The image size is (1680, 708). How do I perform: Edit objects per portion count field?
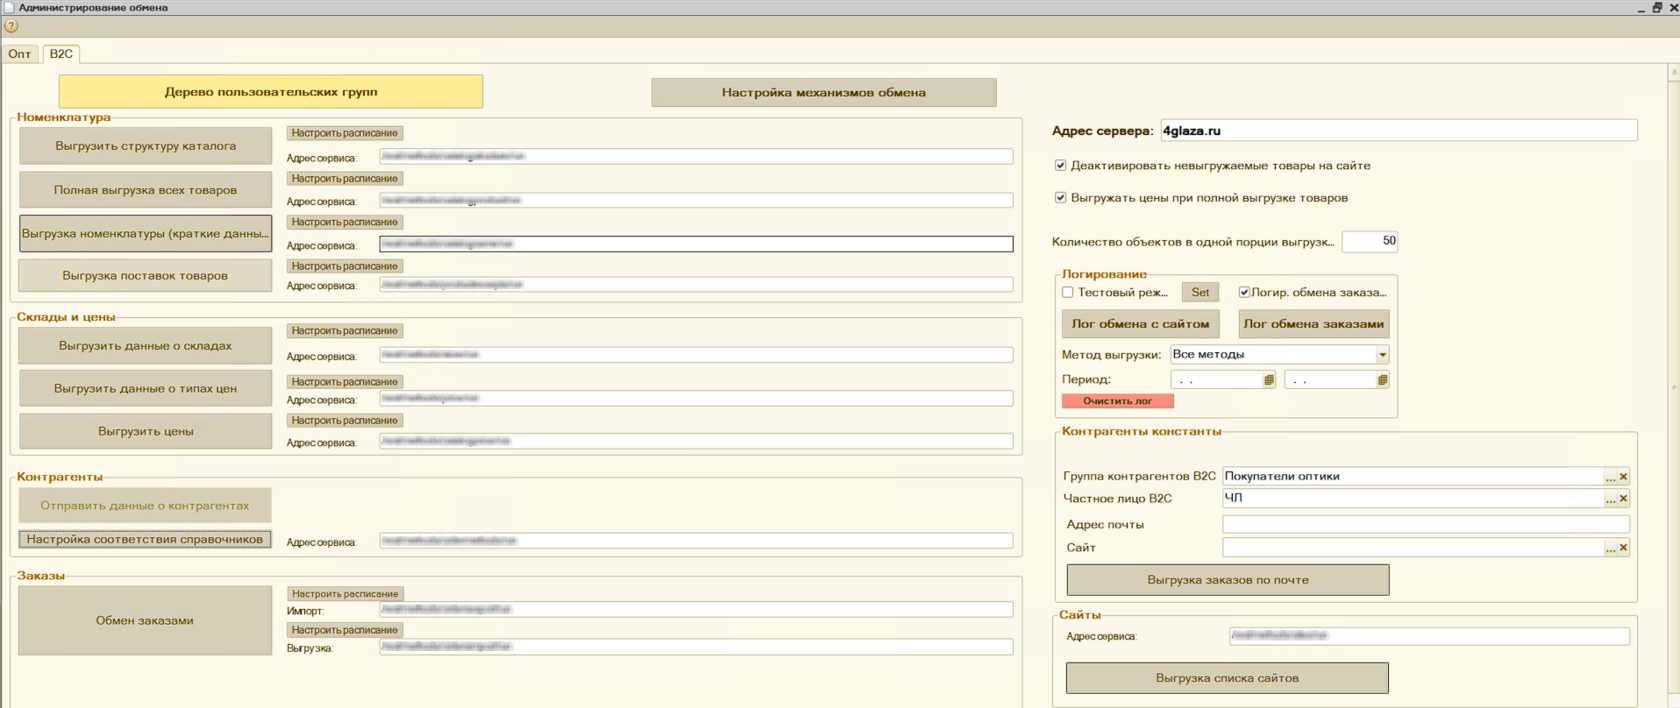pos(1369,241)
